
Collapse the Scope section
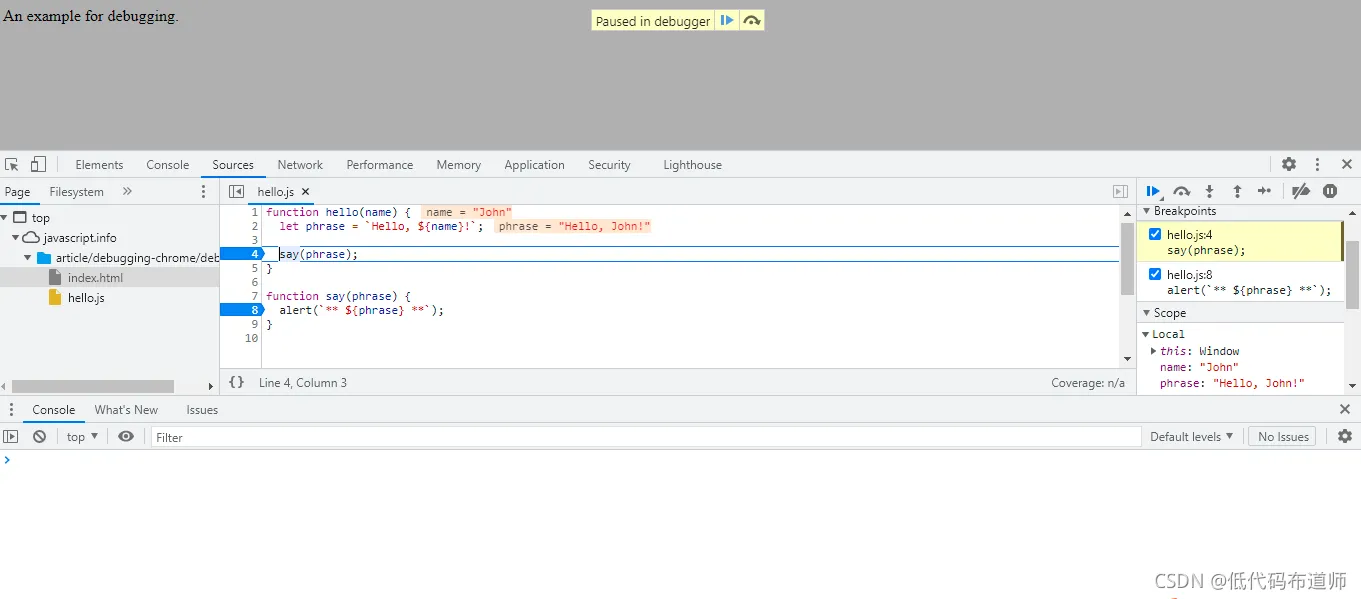(1147, 313)
